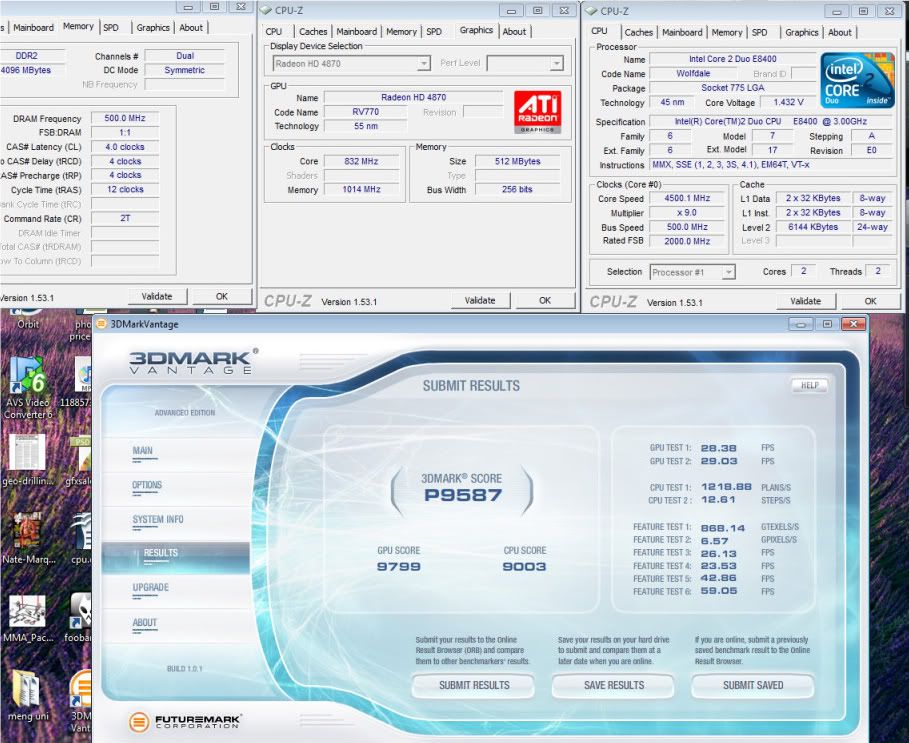Click OK in the CPU-Z CPU window

coord(871,301)
